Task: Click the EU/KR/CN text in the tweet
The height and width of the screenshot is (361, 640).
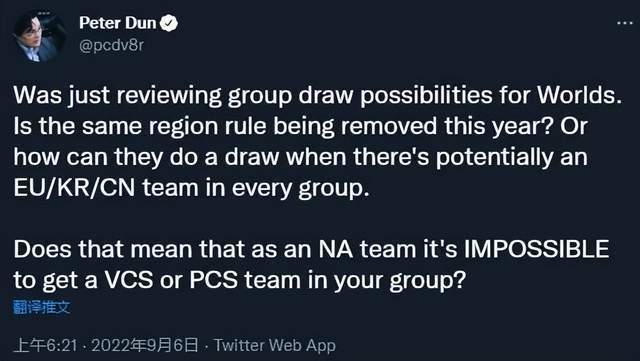Action: pos(74,188)
